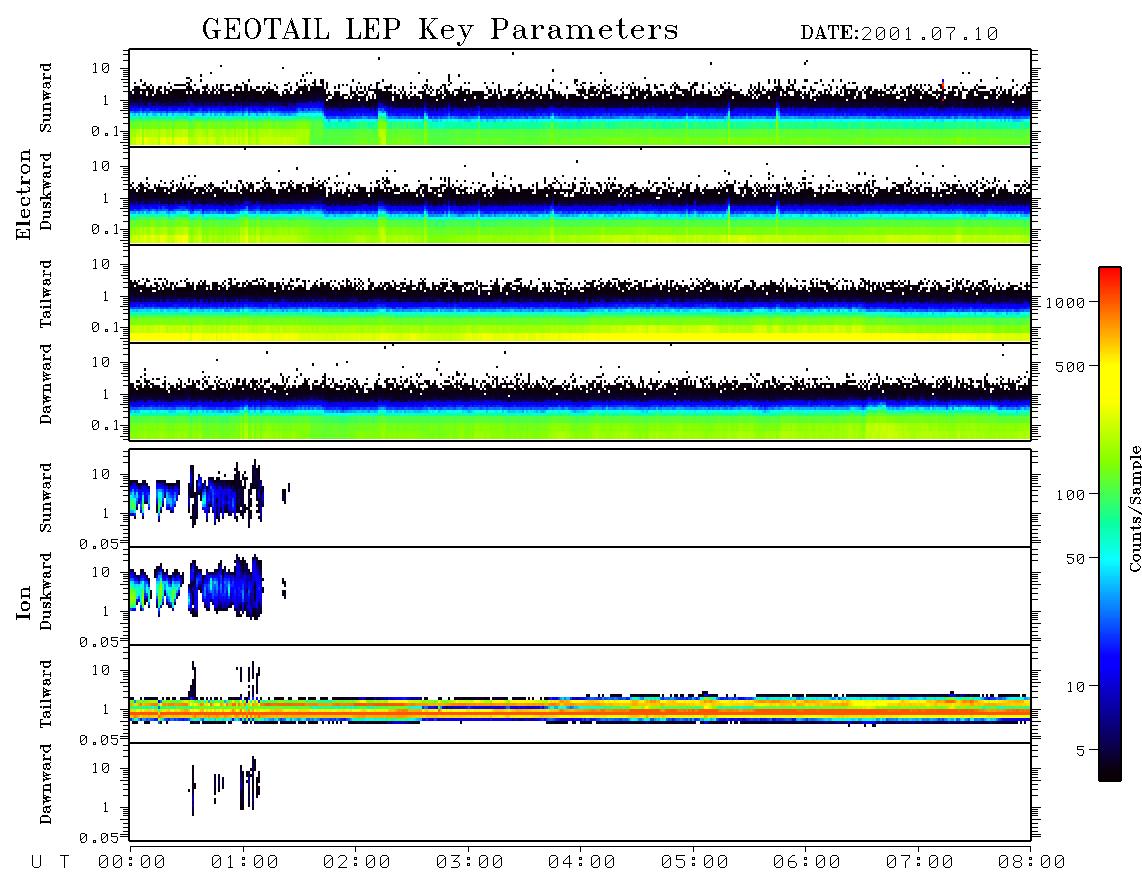Image resolution: width=1142 pixels, height=880 pixels.
Task: Click the 05:00 time axis label
Action: tap(694, 863)
